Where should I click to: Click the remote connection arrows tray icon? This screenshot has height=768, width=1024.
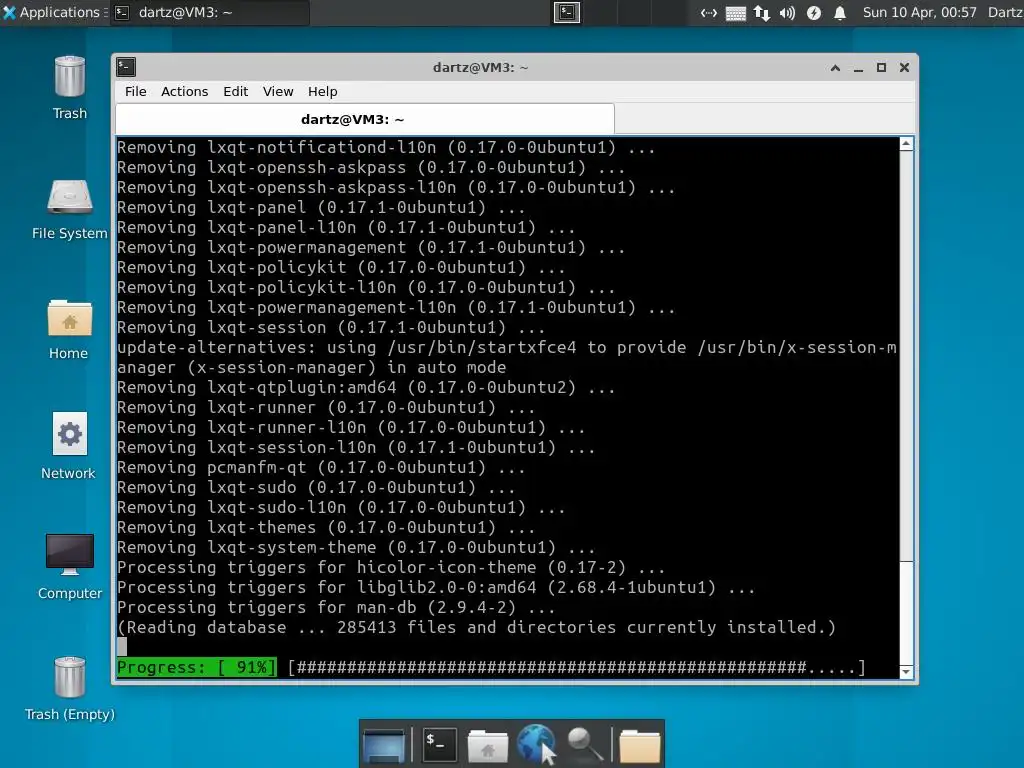709,12
